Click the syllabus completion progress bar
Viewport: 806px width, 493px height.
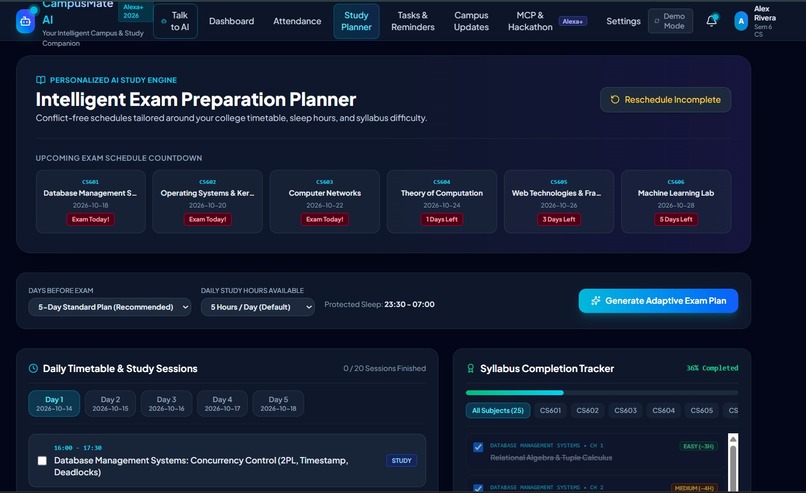point(602,393)
